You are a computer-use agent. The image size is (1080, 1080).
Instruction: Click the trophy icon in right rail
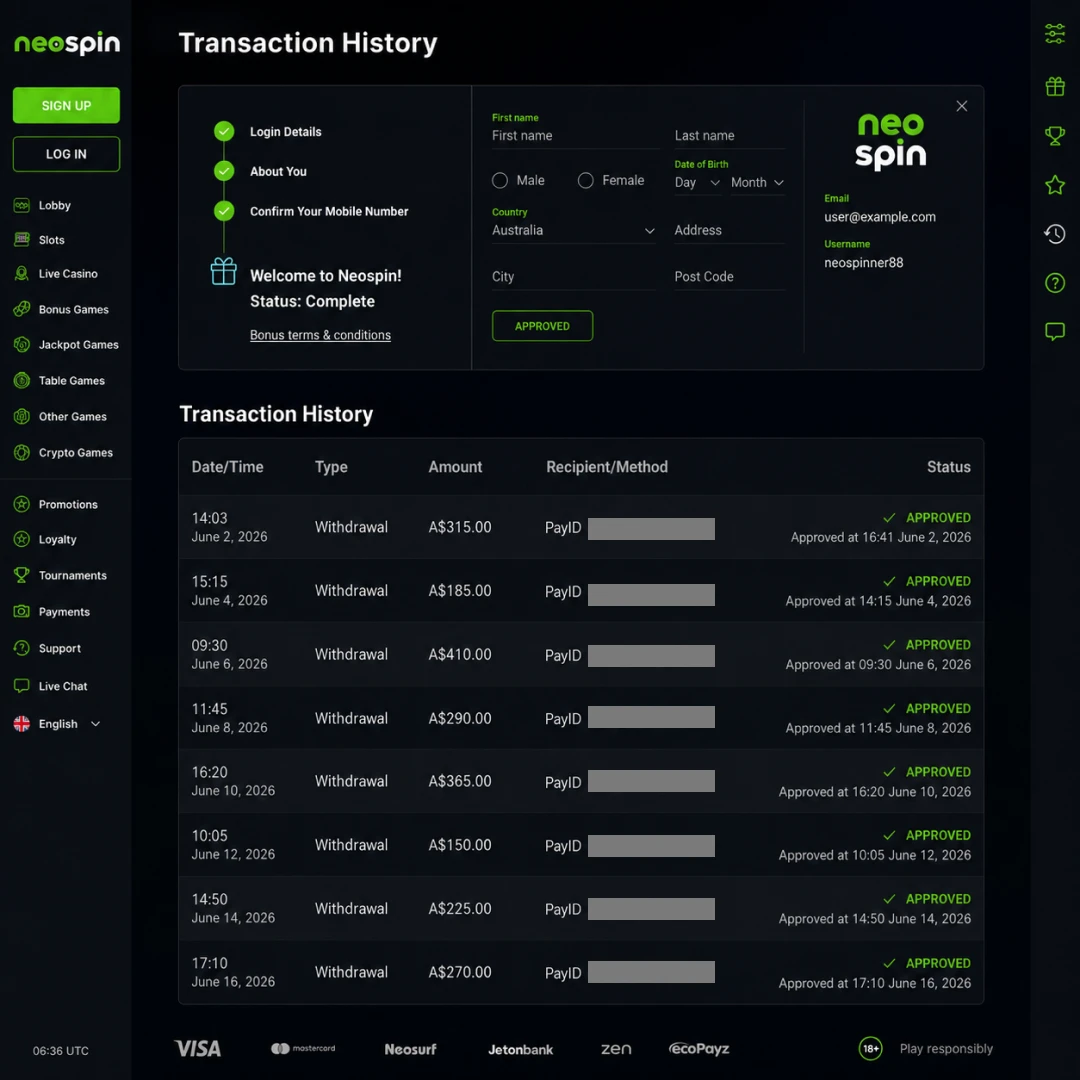click(1055, 136)
